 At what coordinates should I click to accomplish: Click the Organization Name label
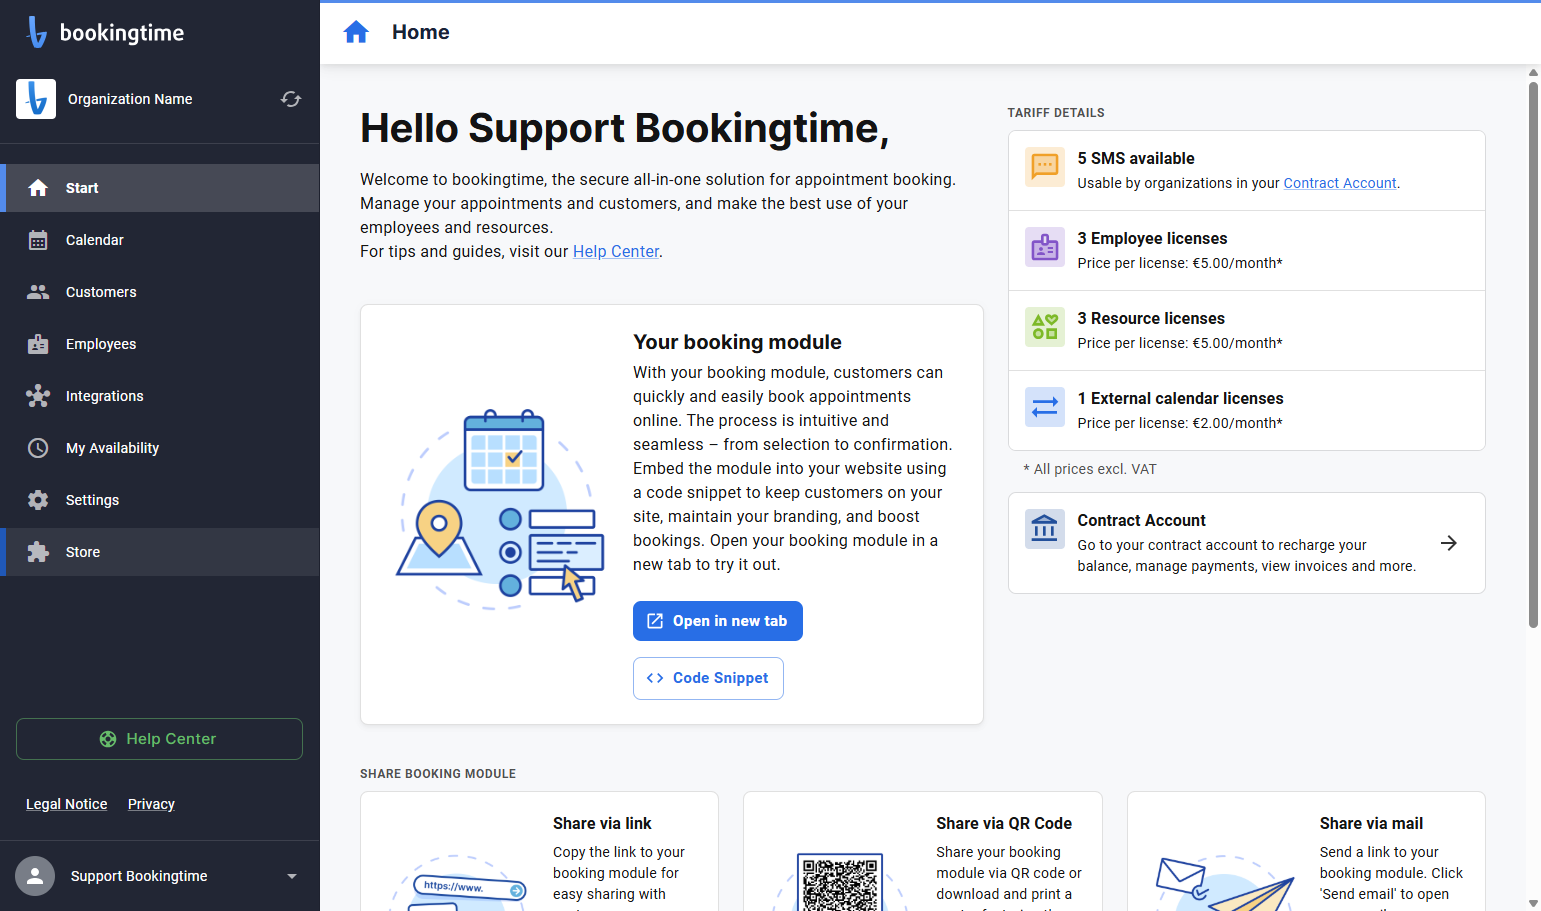pos(130,99)
